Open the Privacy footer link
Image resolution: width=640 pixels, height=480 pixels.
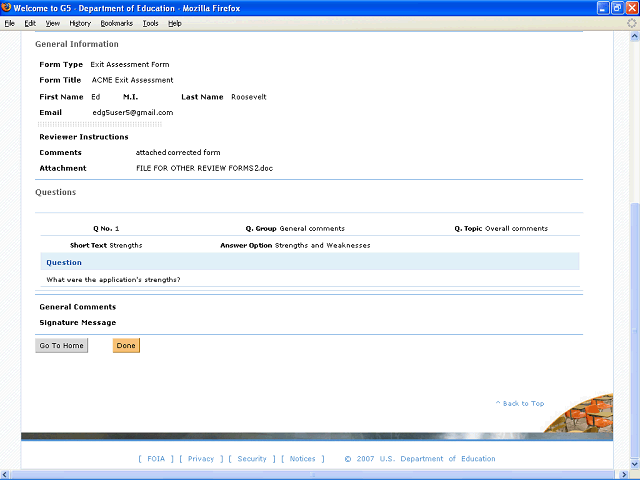(201, 459)
